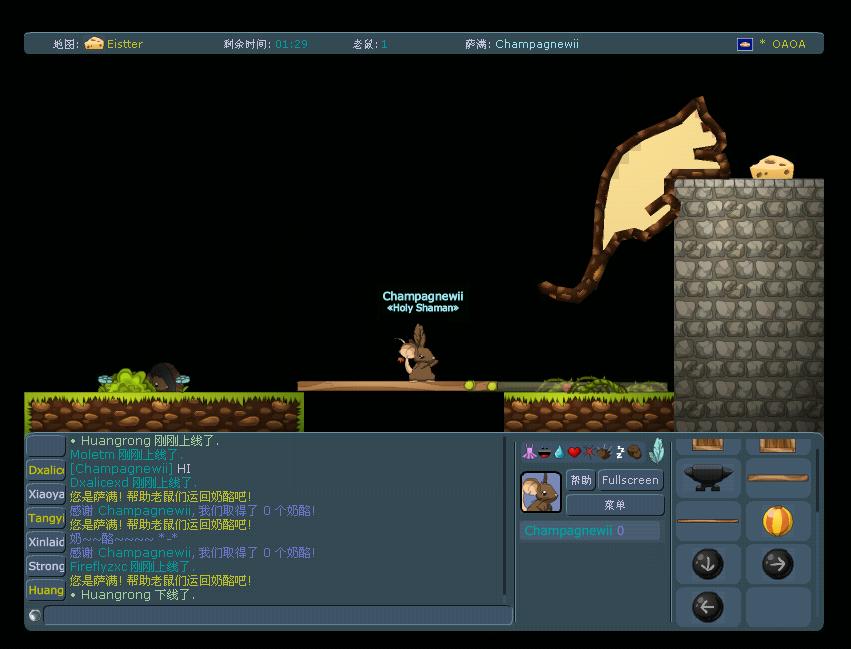Switch to the Strong chat tab
Viewport: 851px width, 649px height.
pyautogui.click(x=46, y=566)
